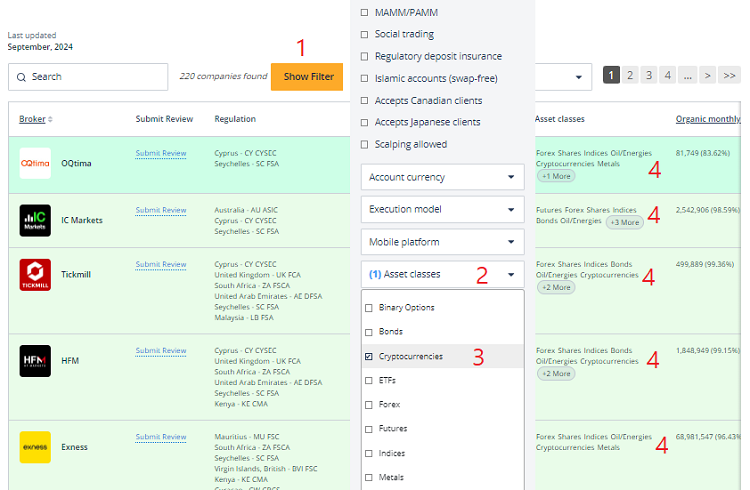Go to results page 3
The width and height of the screenshot is (750, 490).
click(649, 75)
